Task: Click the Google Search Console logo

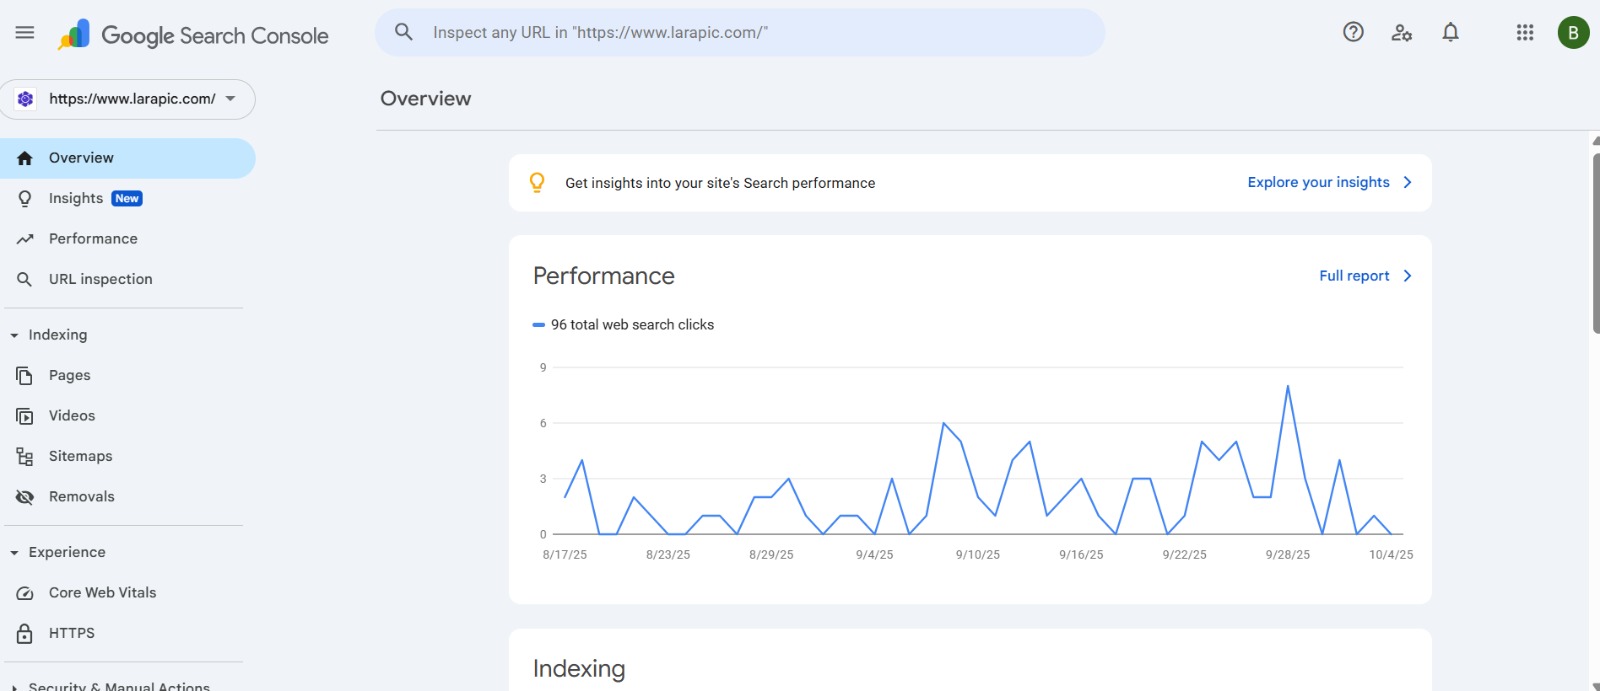Action: pos(194,36)
